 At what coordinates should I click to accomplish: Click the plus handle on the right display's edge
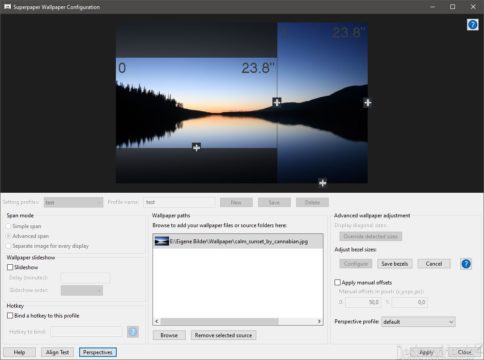[367, 103]
